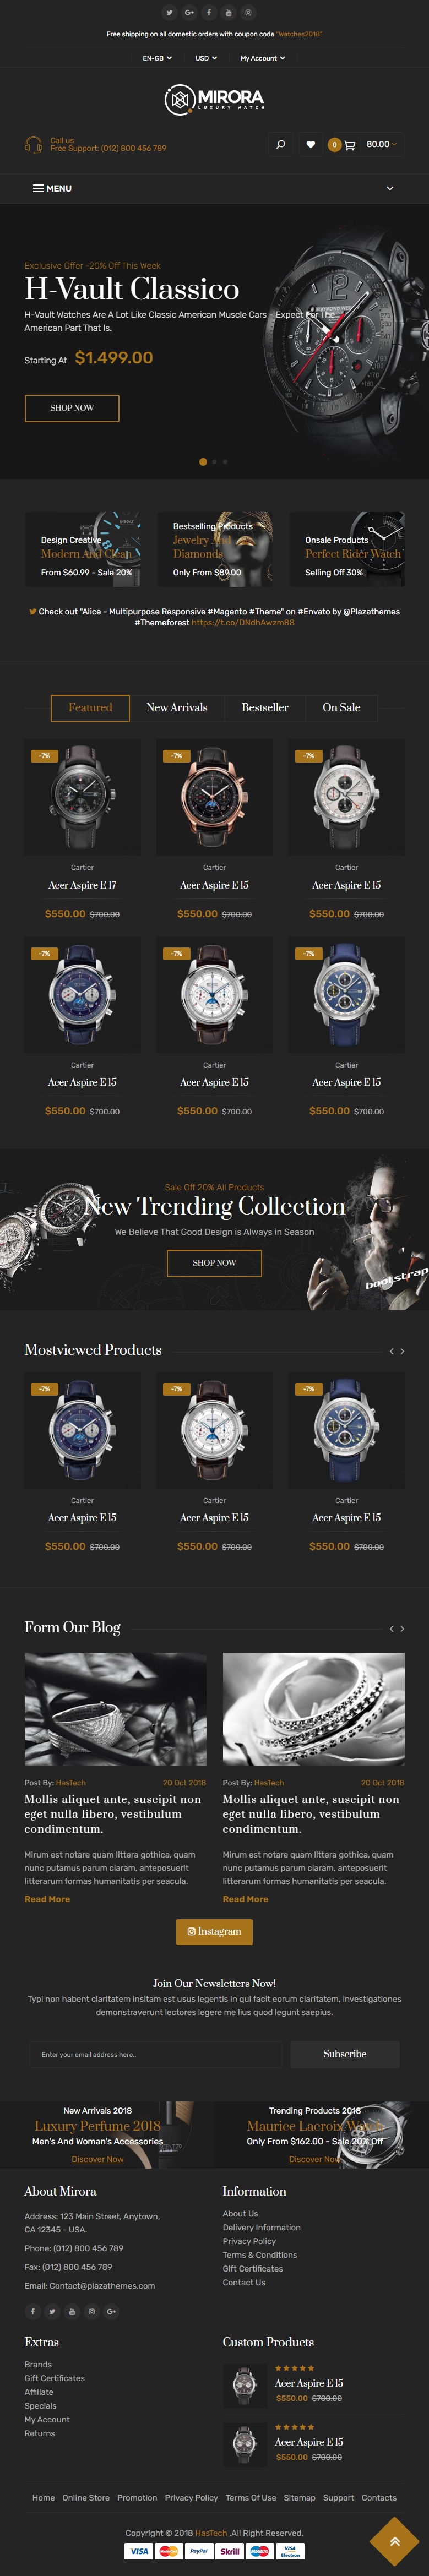Expand the EN-GB language dropdown
Viewport: 429px width, 2576px height.
[157, 58]
